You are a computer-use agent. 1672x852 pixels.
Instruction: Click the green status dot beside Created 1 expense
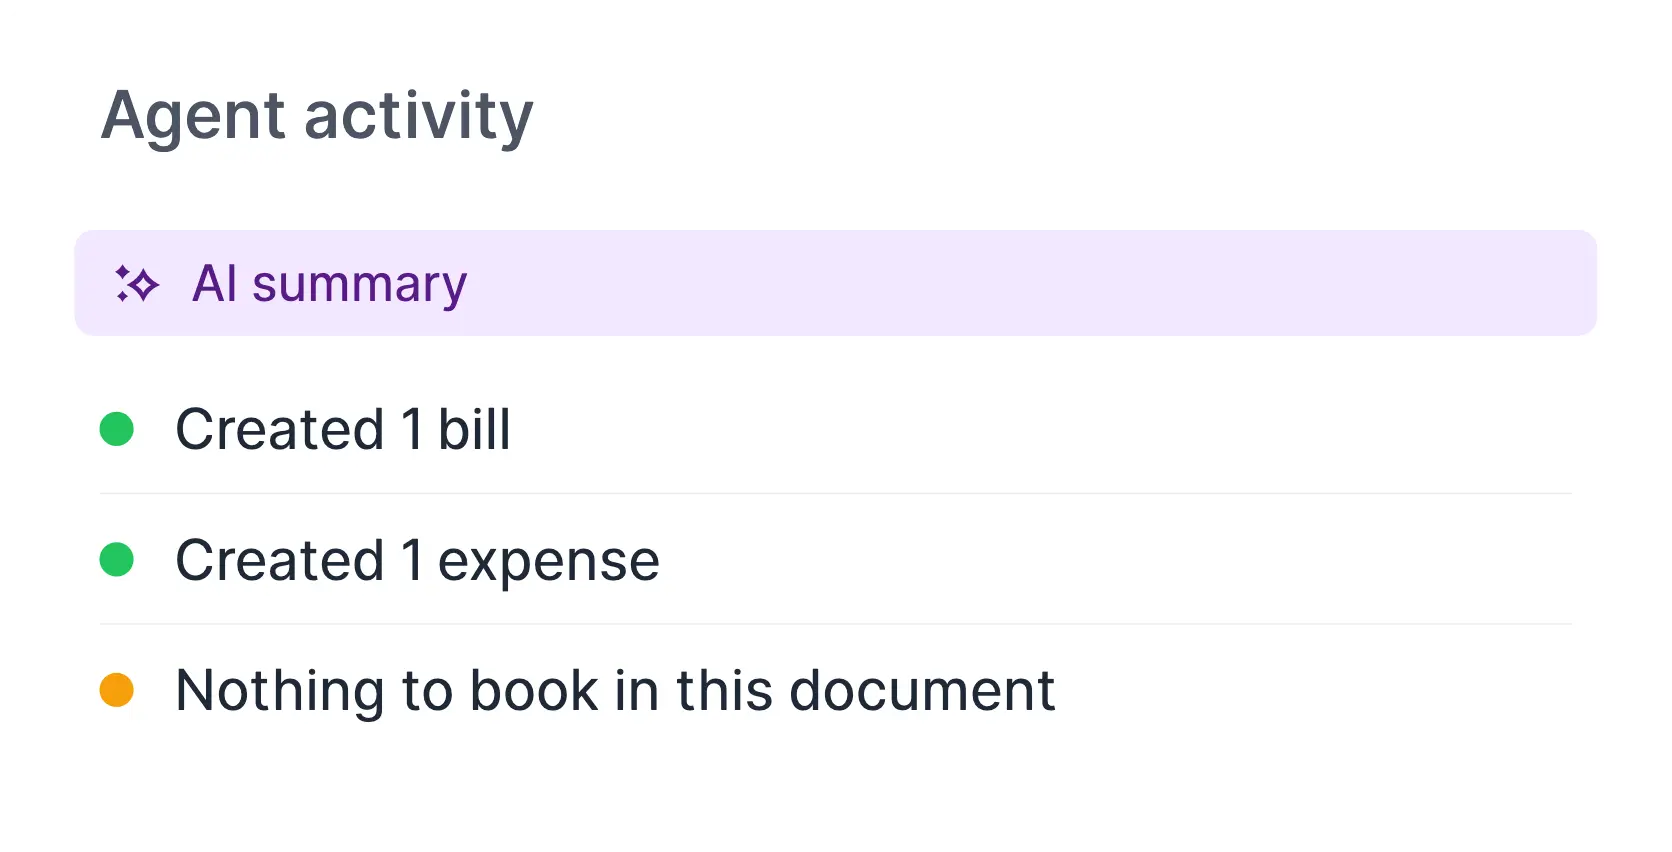click(x=117, y=560)
